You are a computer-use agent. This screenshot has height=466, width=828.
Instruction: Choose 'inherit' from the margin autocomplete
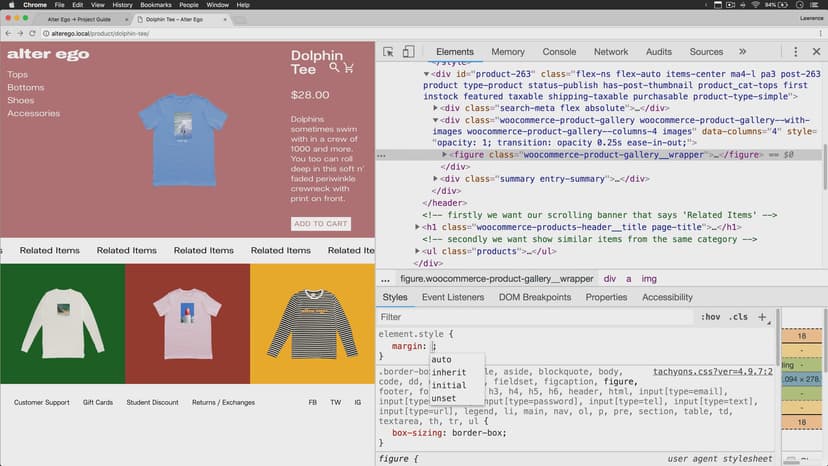[x=448, y=373]
